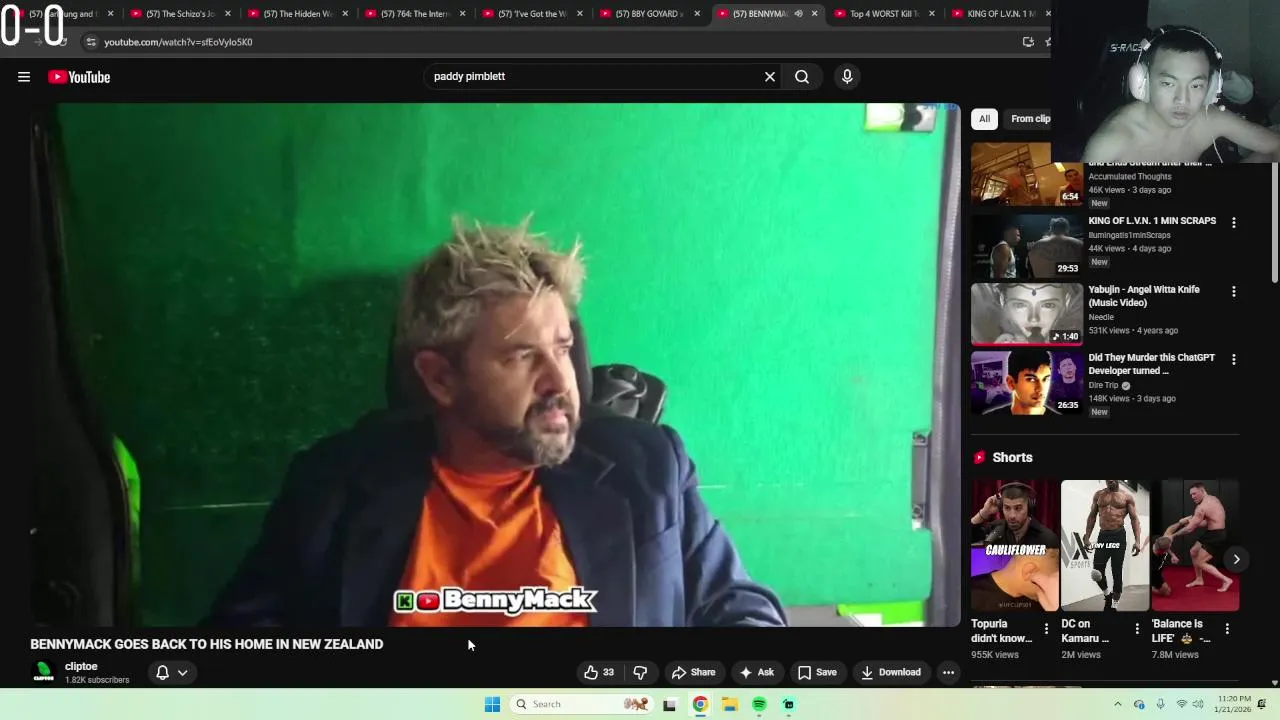Open the 'DC on Kamaru' short
This screenshot has height=720, width=1280.
pyautogui.click(x=1104, y=545)
